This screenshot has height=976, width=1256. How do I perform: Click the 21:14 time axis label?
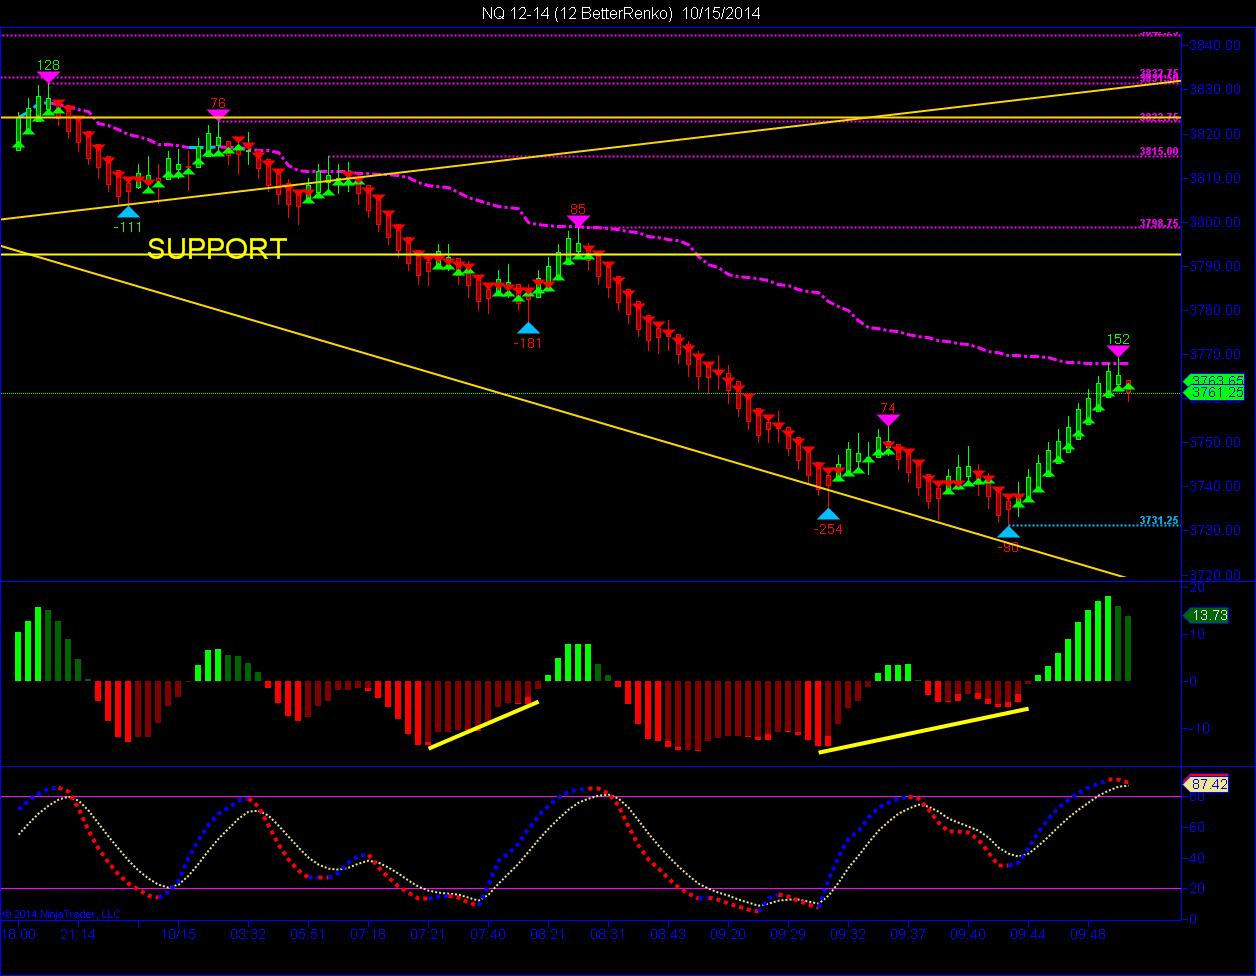point(78,934)
